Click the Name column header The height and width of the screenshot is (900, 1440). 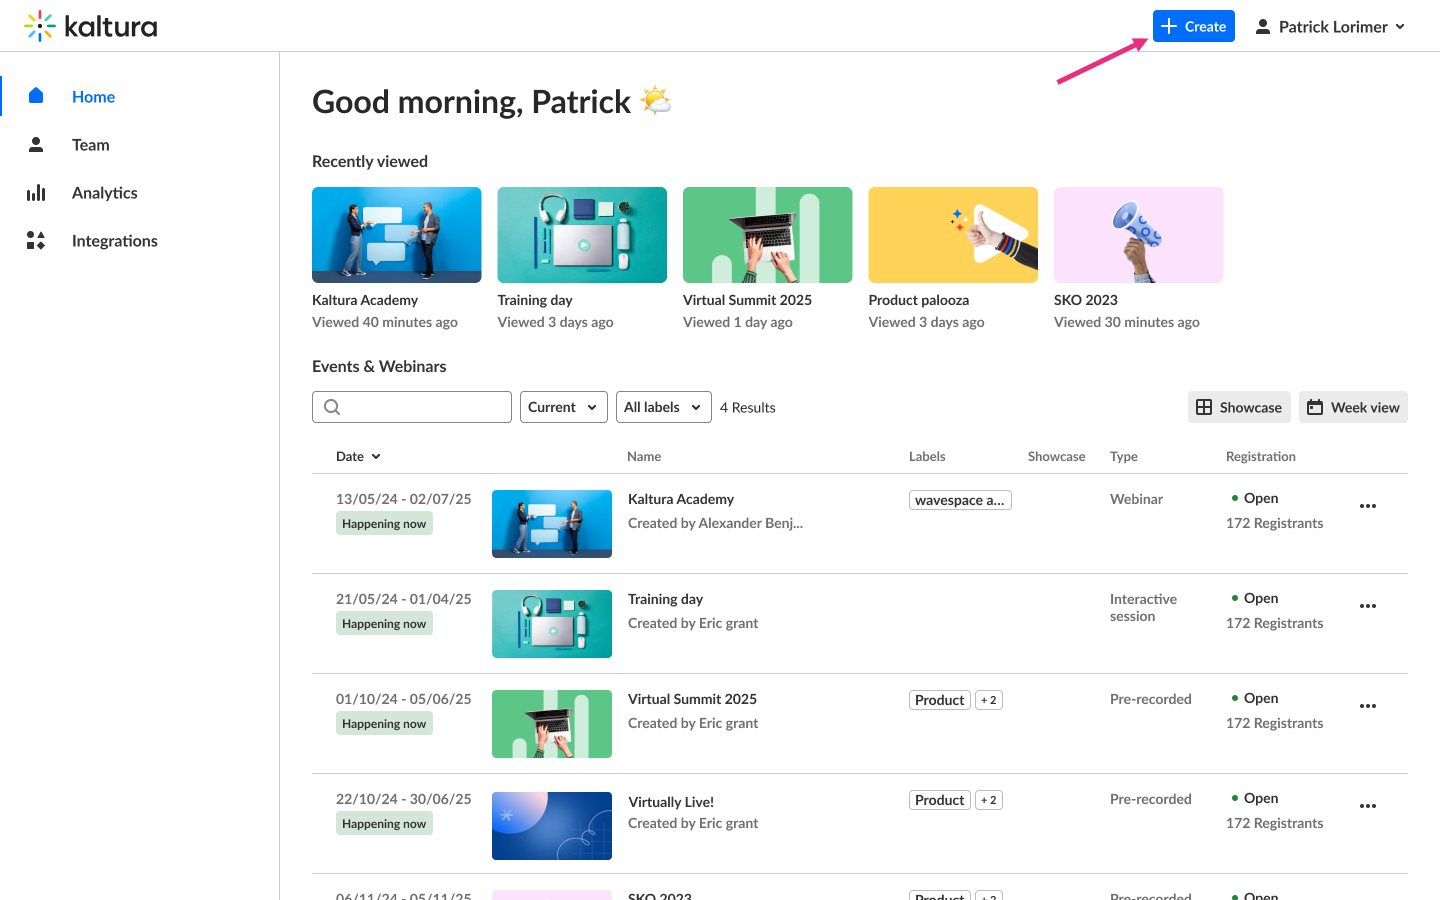point(644,456)
